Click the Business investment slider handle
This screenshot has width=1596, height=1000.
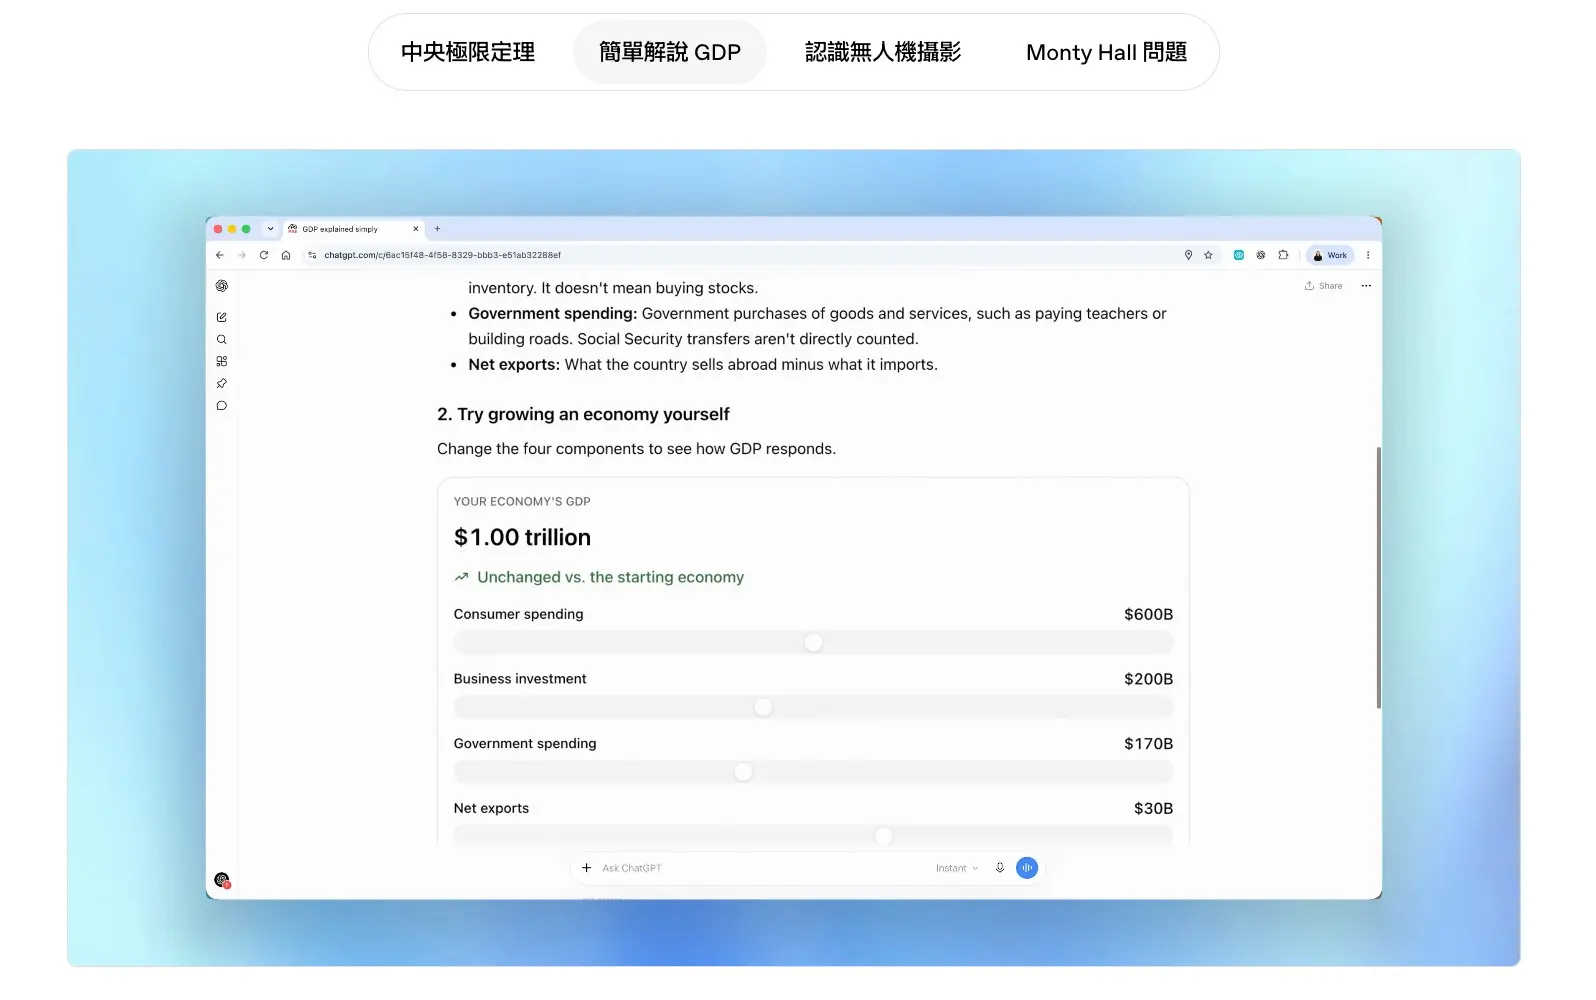(764, 708)
